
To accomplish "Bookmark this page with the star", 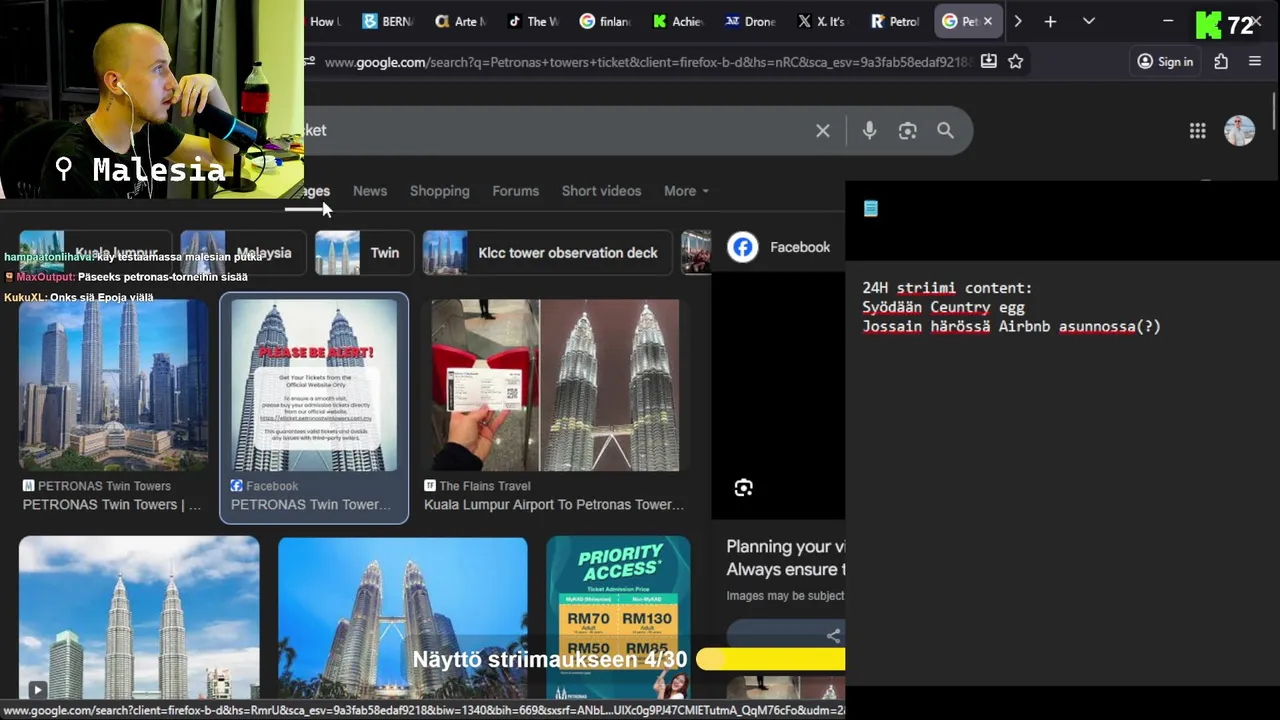I will pyautogui.click(x=1016, y=62).
